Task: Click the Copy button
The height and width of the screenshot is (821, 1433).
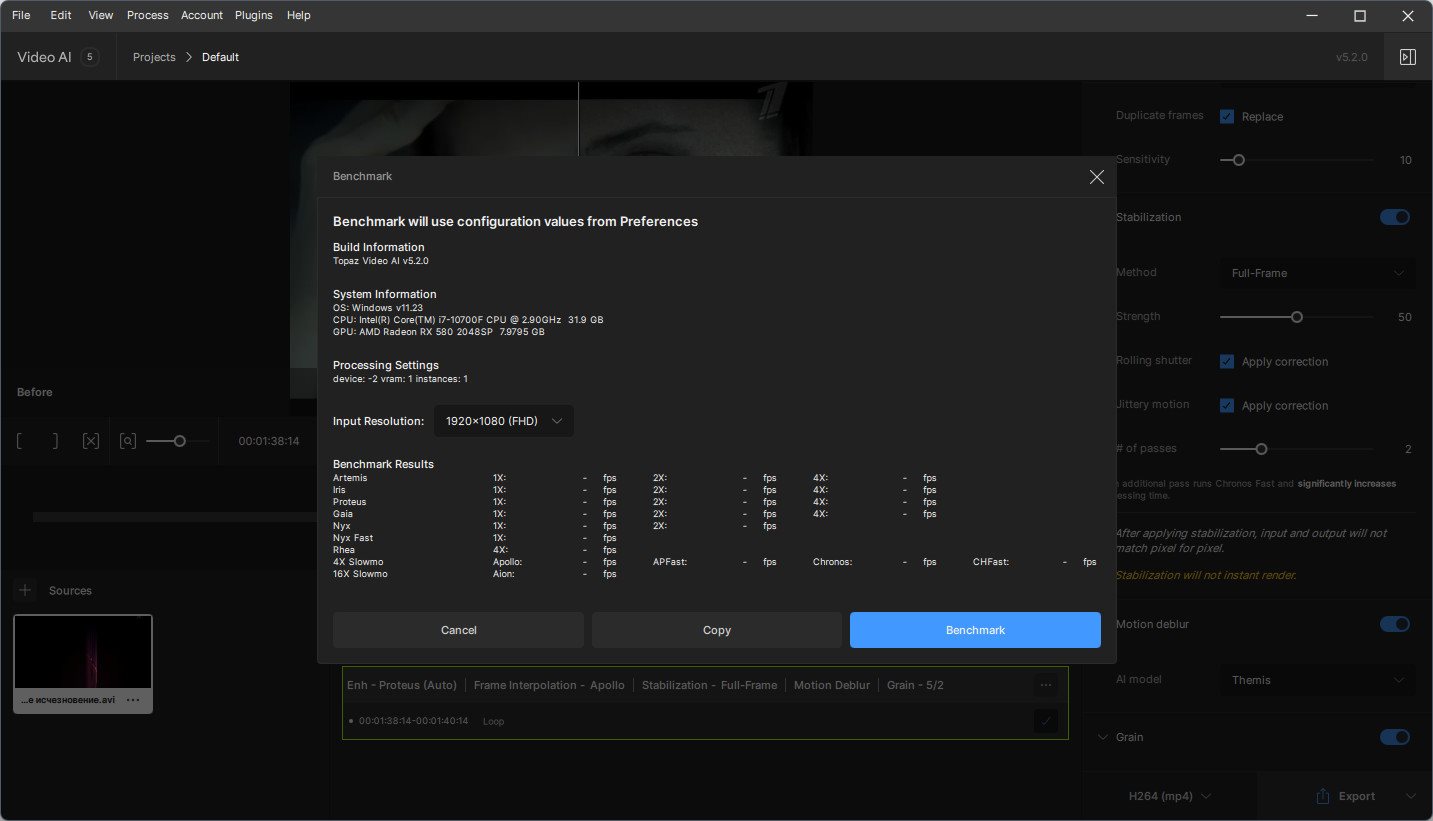Action: coord(717,630)
